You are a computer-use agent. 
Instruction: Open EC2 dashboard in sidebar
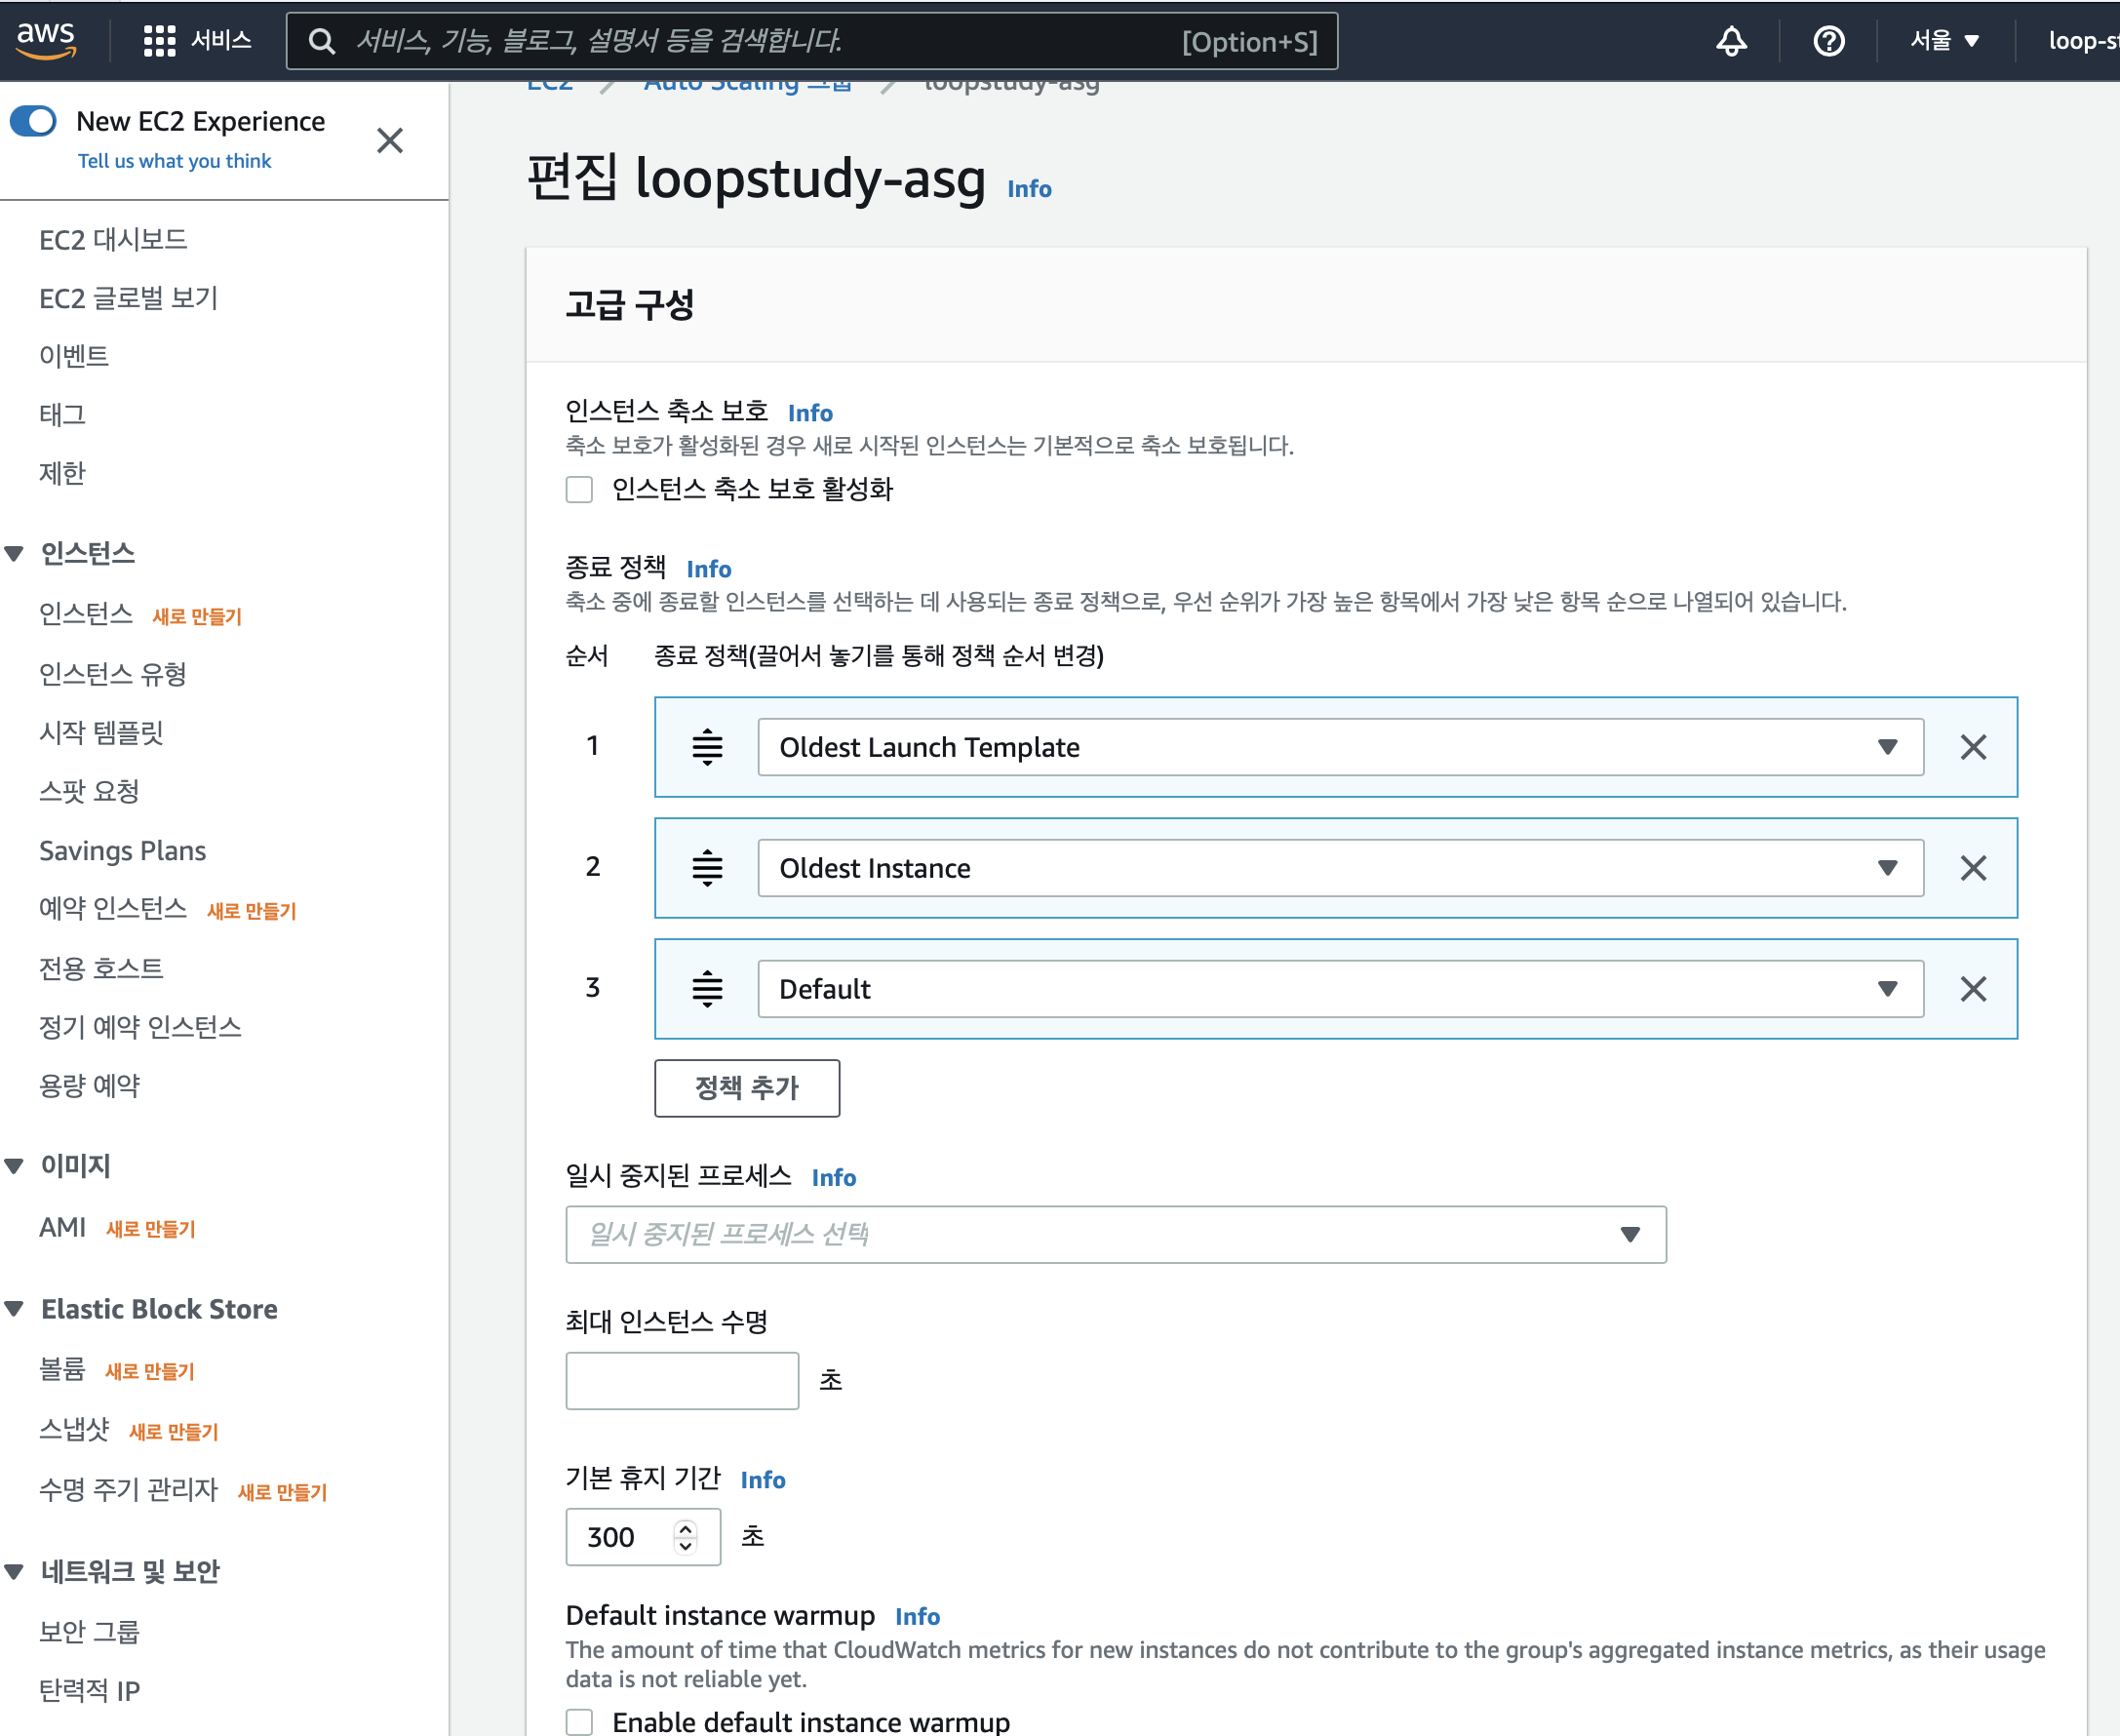[113, 240]
